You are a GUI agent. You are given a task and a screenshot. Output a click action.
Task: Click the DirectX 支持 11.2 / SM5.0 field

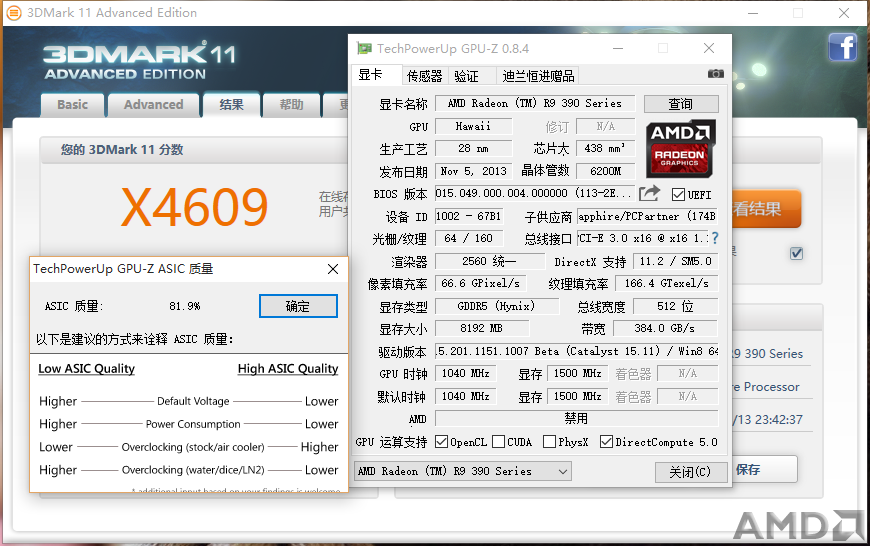click(676, 261)
